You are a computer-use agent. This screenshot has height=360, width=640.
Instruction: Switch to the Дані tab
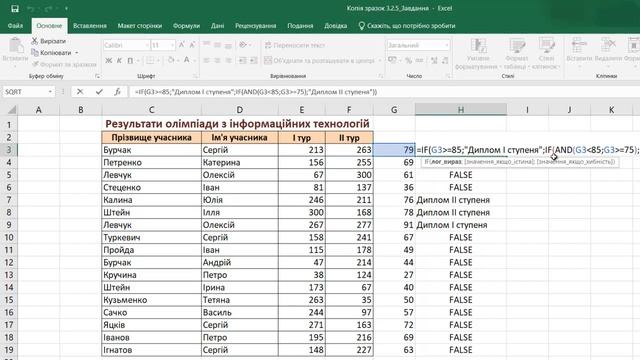218,26
